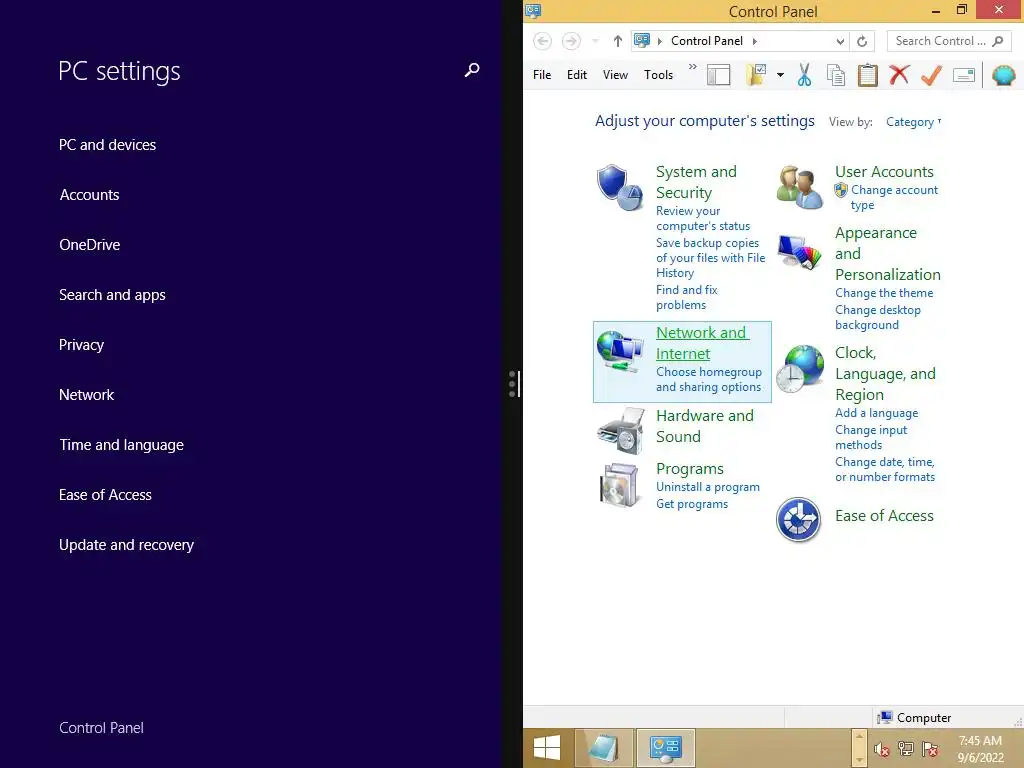
Task: Click the muted volume tray icon
Action: pos(882,749)
